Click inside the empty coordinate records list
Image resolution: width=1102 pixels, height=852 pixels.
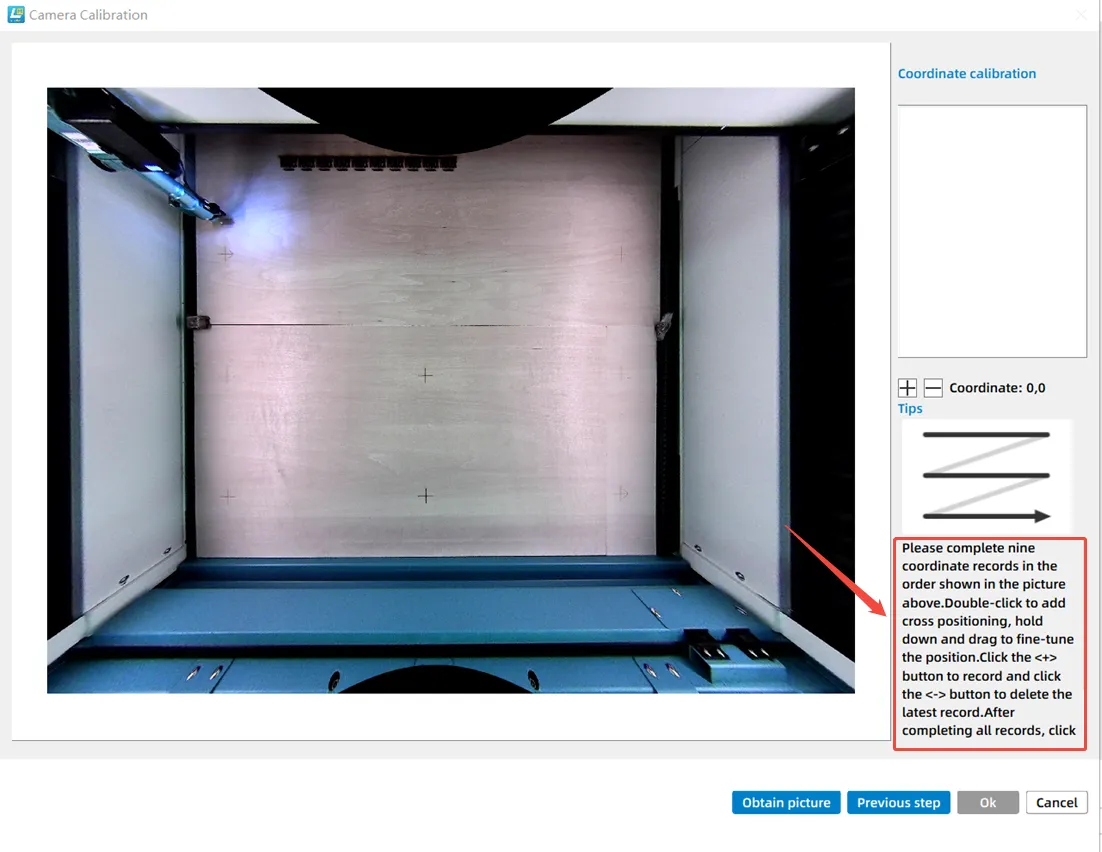991,231
